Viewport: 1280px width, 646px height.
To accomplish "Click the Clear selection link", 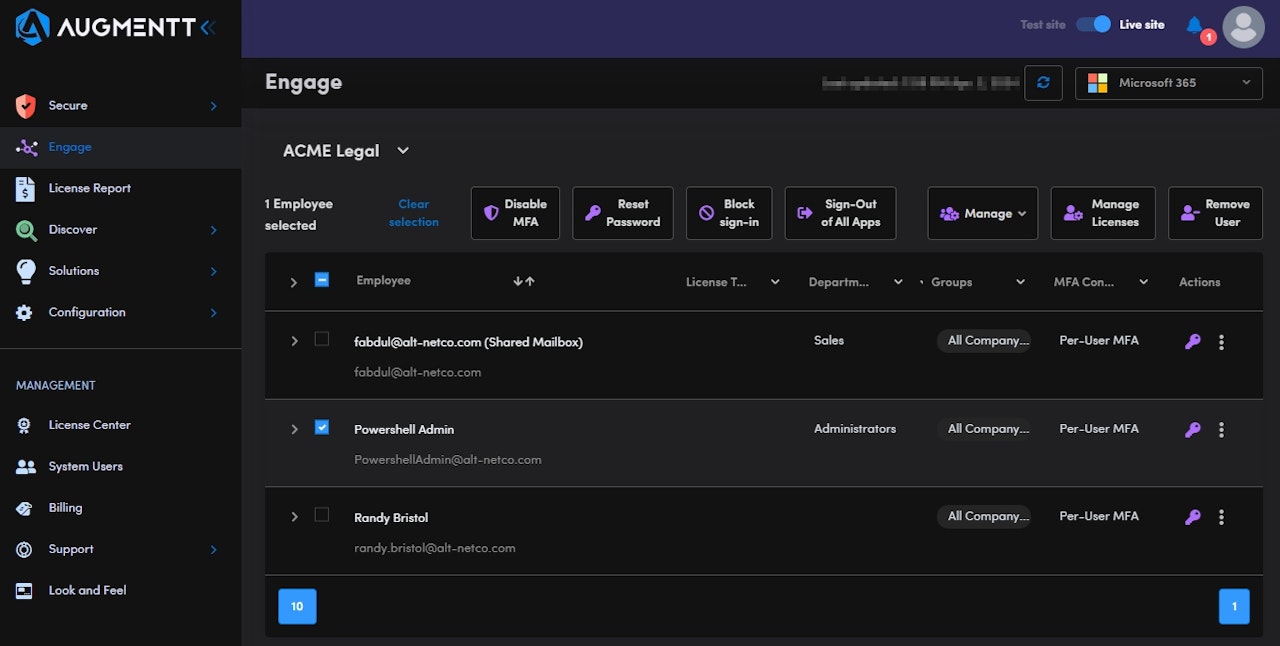I will click(413, 213).
